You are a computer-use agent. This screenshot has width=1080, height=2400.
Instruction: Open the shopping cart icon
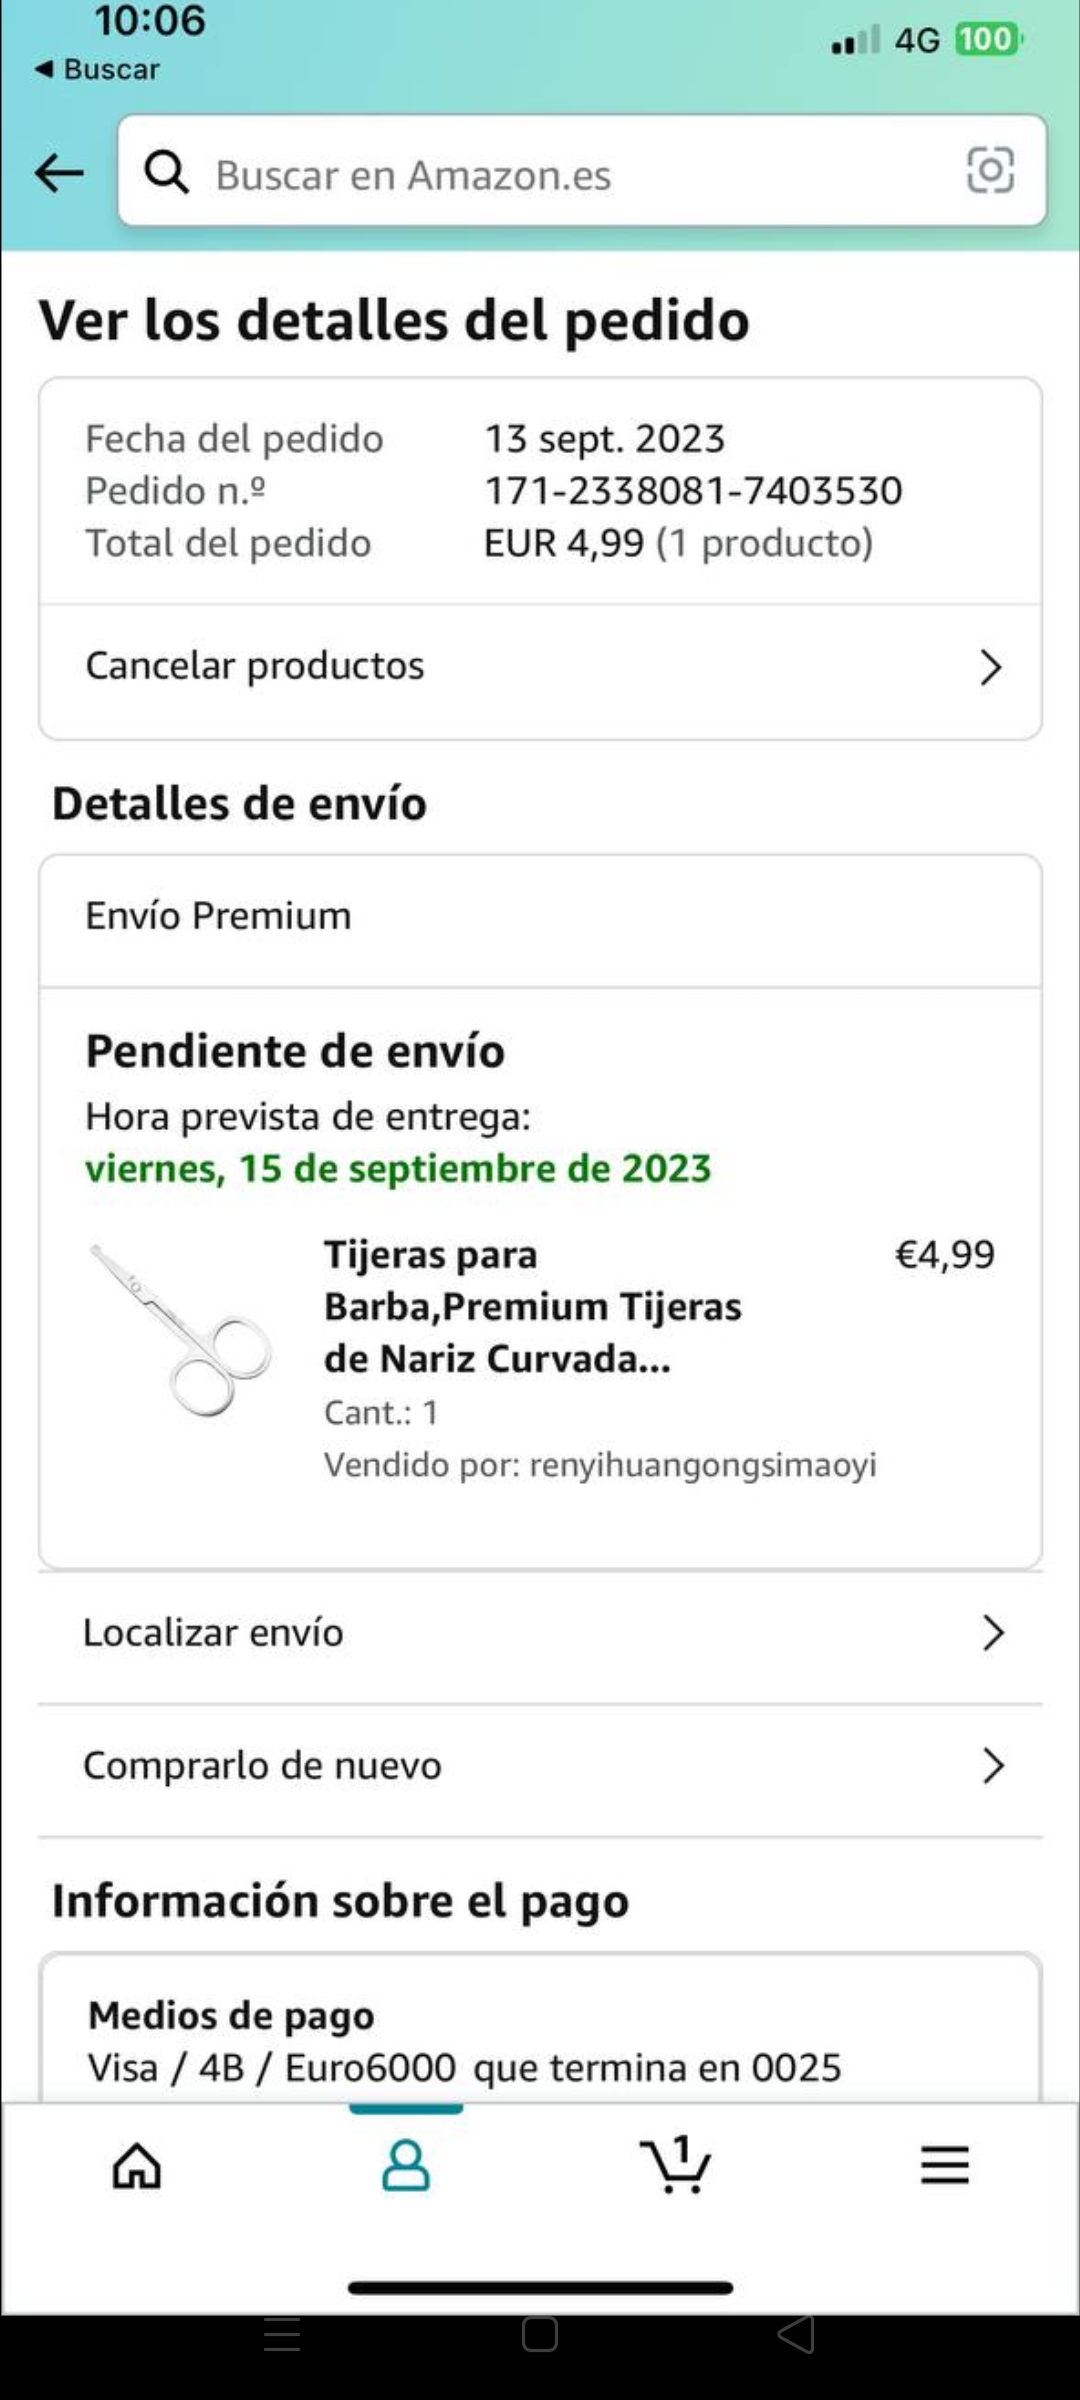pyautogui.click(x=675, y=2164)
